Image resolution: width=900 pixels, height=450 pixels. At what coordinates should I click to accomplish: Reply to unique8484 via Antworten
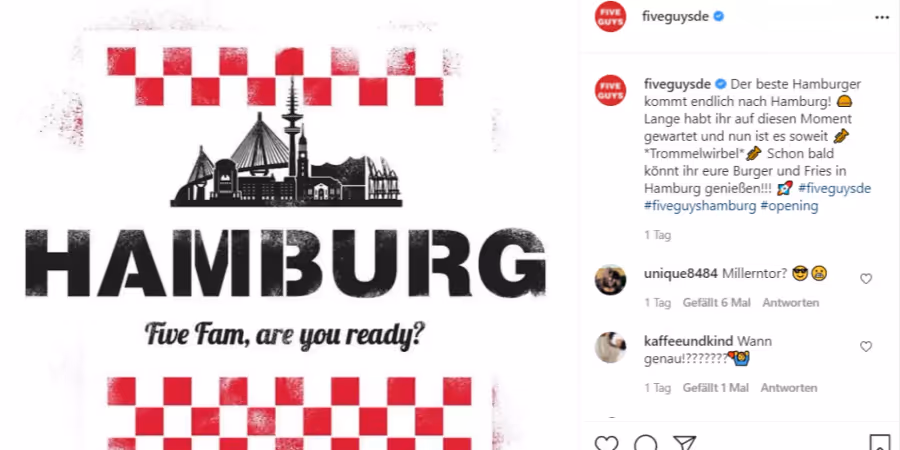[790, 302]
